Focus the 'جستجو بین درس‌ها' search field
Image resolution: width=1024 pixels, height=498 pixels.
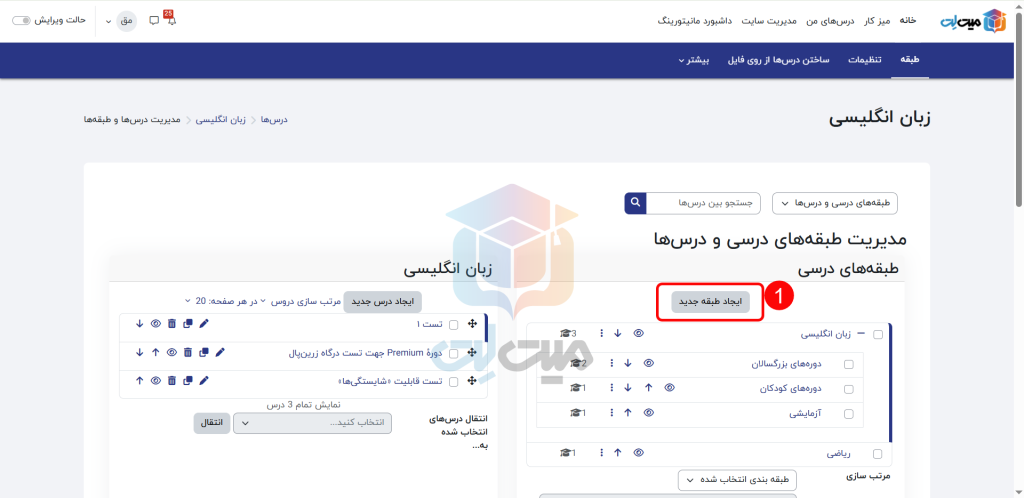point(703,203)
